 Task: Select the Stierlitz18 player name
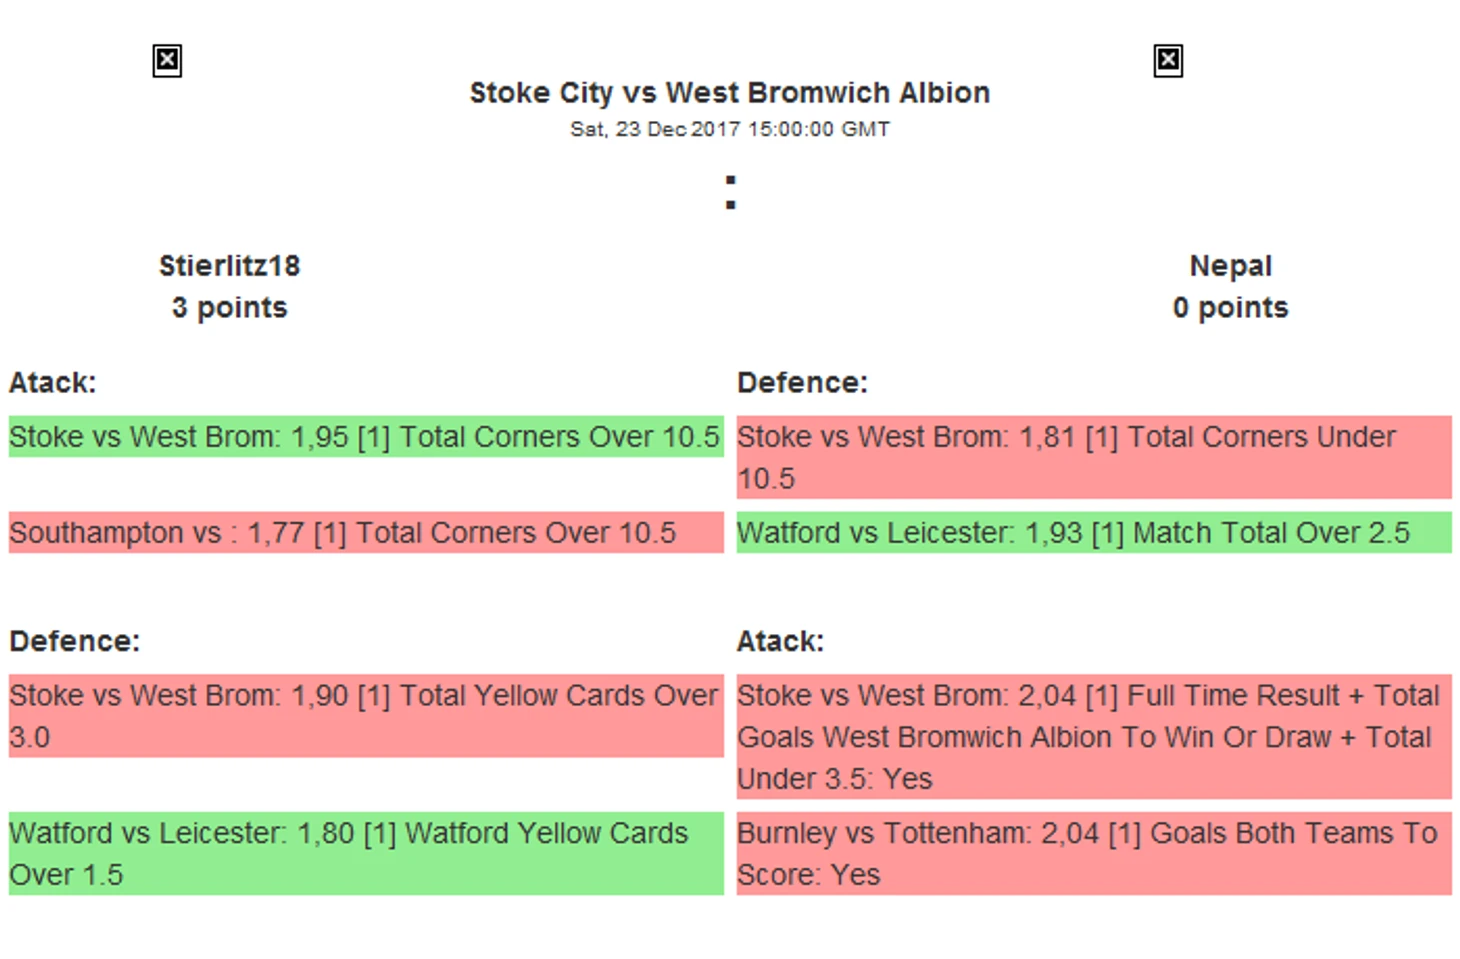(229, 266)
